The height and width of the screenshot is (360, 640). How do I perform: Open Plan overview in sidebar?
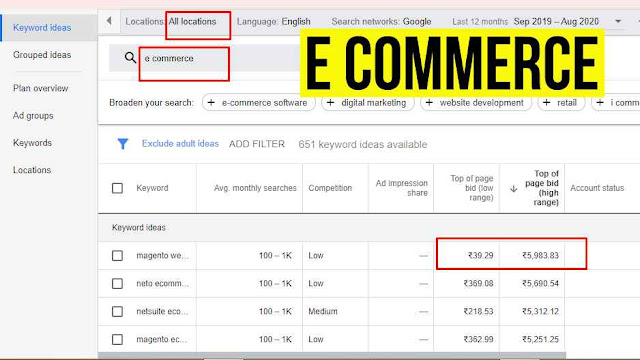click(40, 88)
